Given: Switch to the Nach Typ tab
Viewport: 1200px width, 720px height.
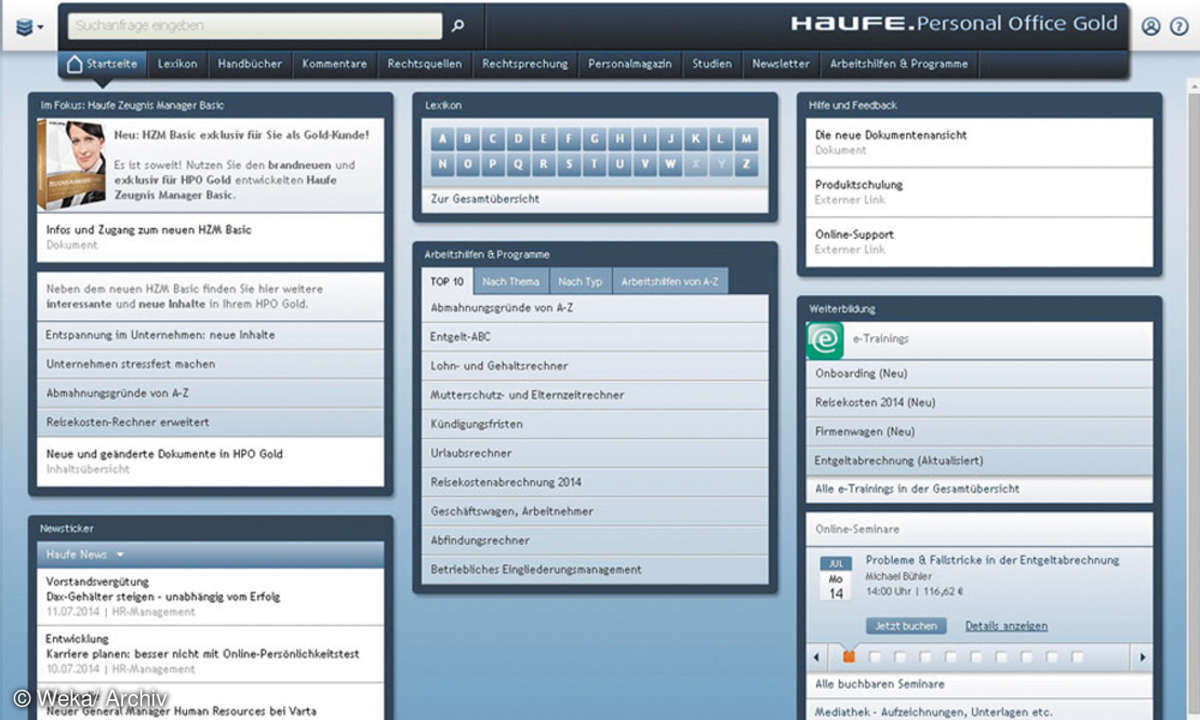Looking at the screenshot, I should [580, 282].
